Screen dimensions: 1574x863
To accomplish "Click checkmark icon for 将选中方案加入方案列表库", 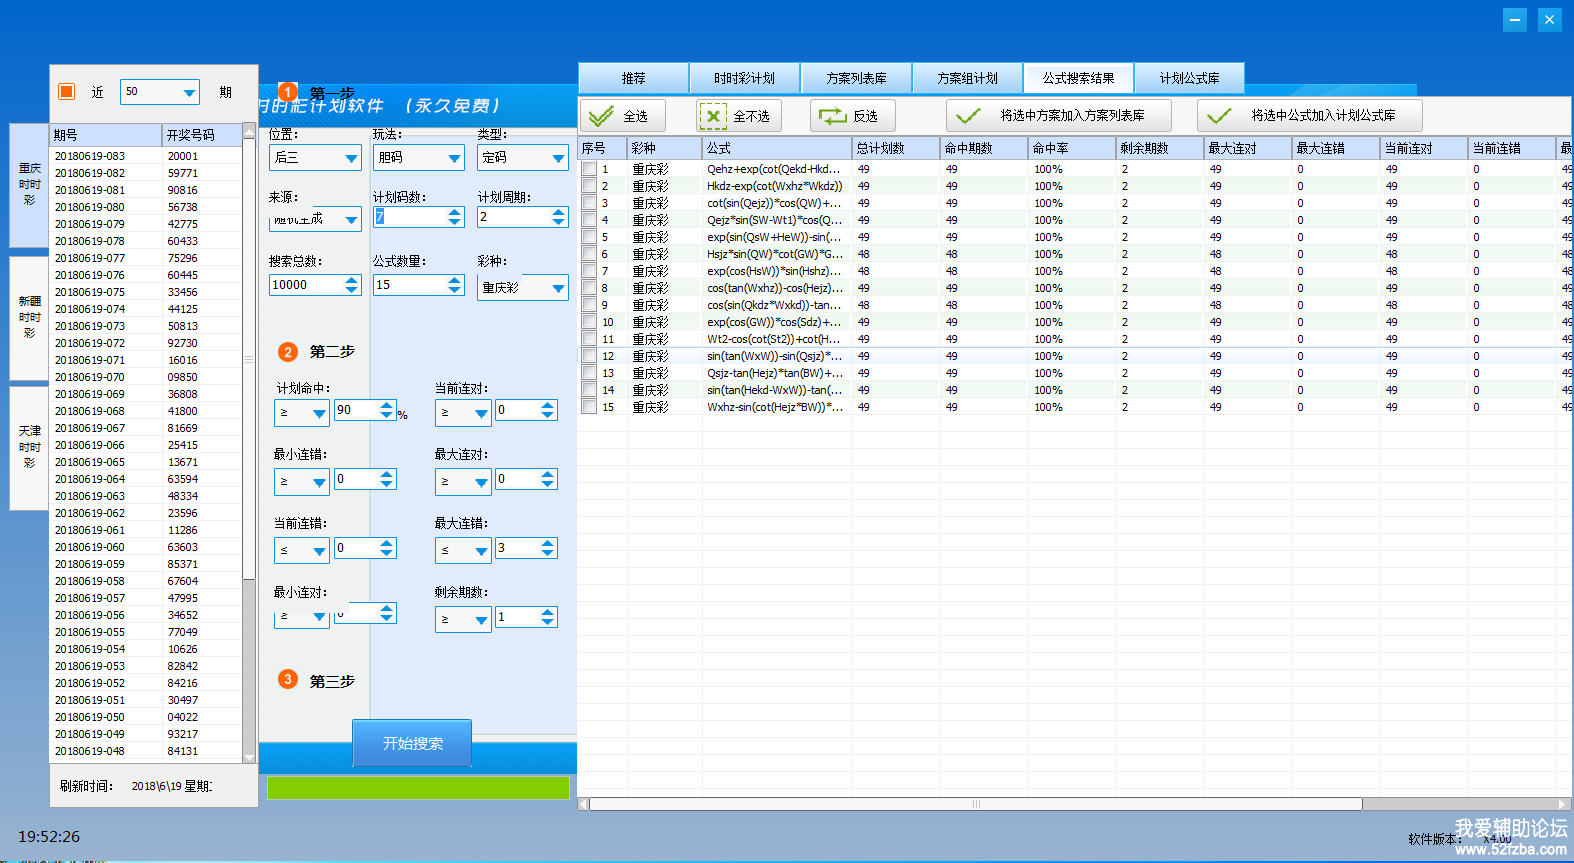I will pyautogui.click(x=968, y=116).
